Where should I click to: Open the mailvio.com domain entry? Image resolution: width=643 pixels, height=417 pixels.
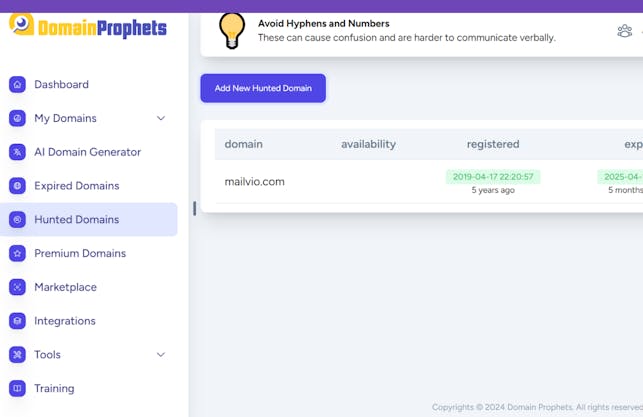tap(254, 182)
